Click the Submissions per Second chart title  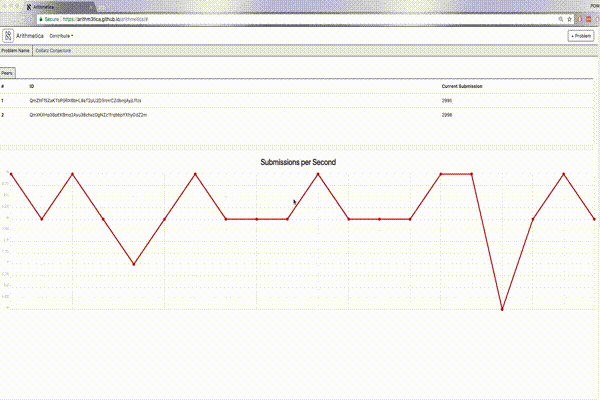pos(298,162)
